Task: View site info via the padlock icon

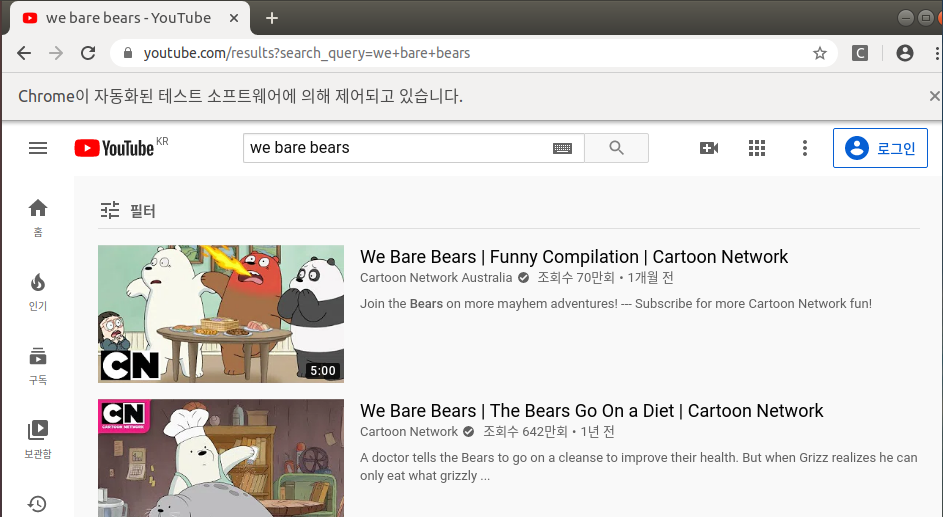Action: click(x=127, y=53)
